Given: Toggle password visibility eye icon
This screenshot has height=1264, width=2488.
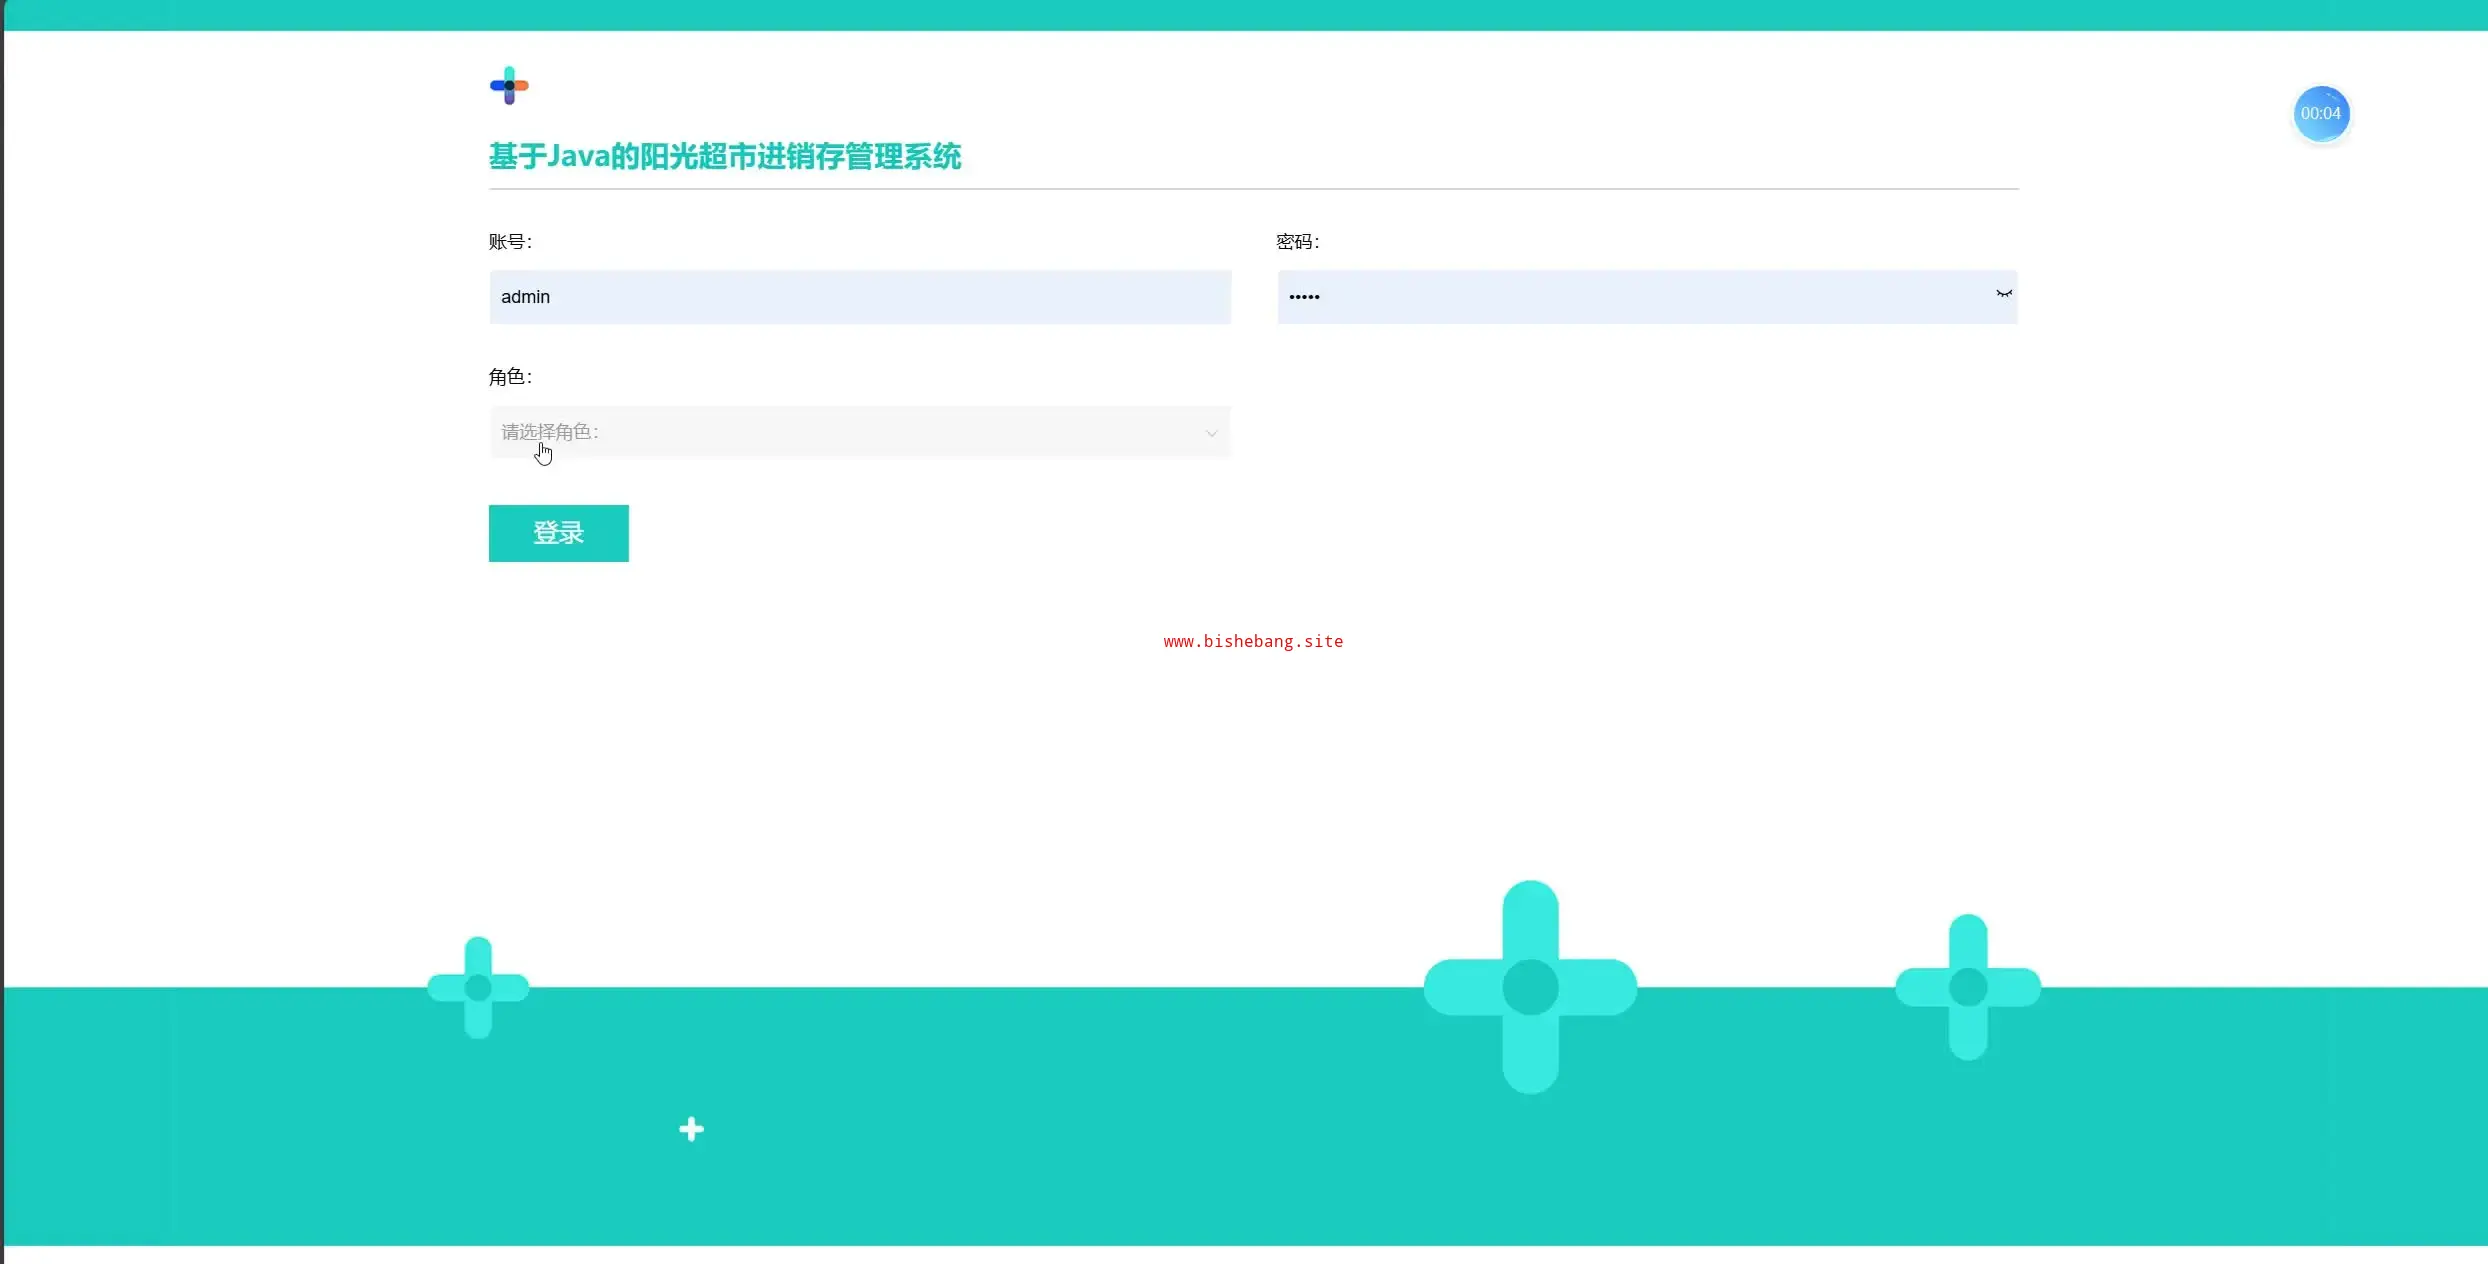Looking at the screenshot, I should (2003, 294).
